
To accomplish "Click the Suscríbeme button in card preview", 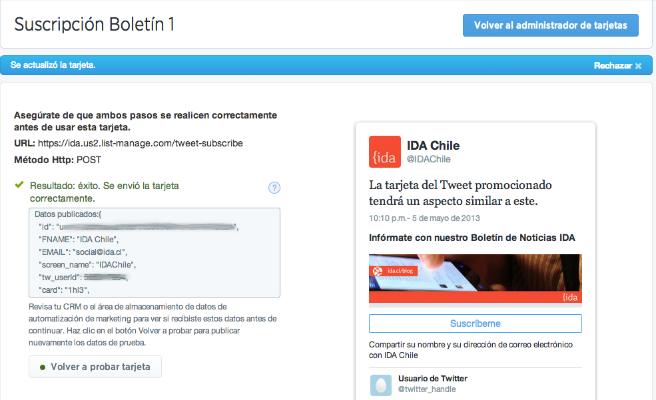I will (x=475, y=323).
